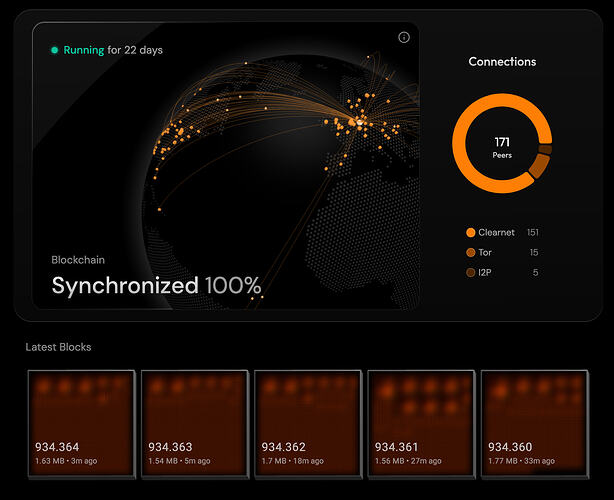The height and width of the screenshot is (500, 614).
Task: Click the green Running status dot
Action: coord(54,49)
